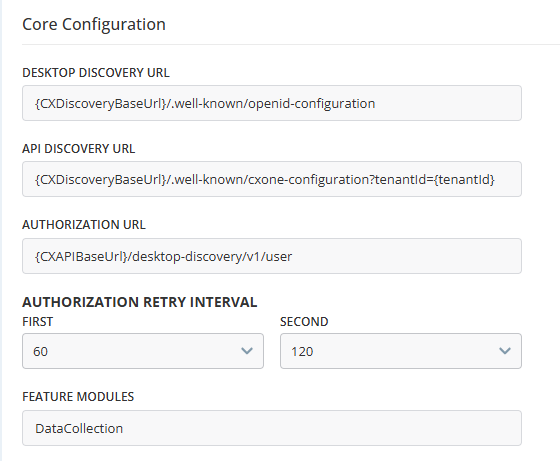Place cursor on the {tenantId} placeholder text
Screen dimensions: 560x461
(x=464, y=179)
